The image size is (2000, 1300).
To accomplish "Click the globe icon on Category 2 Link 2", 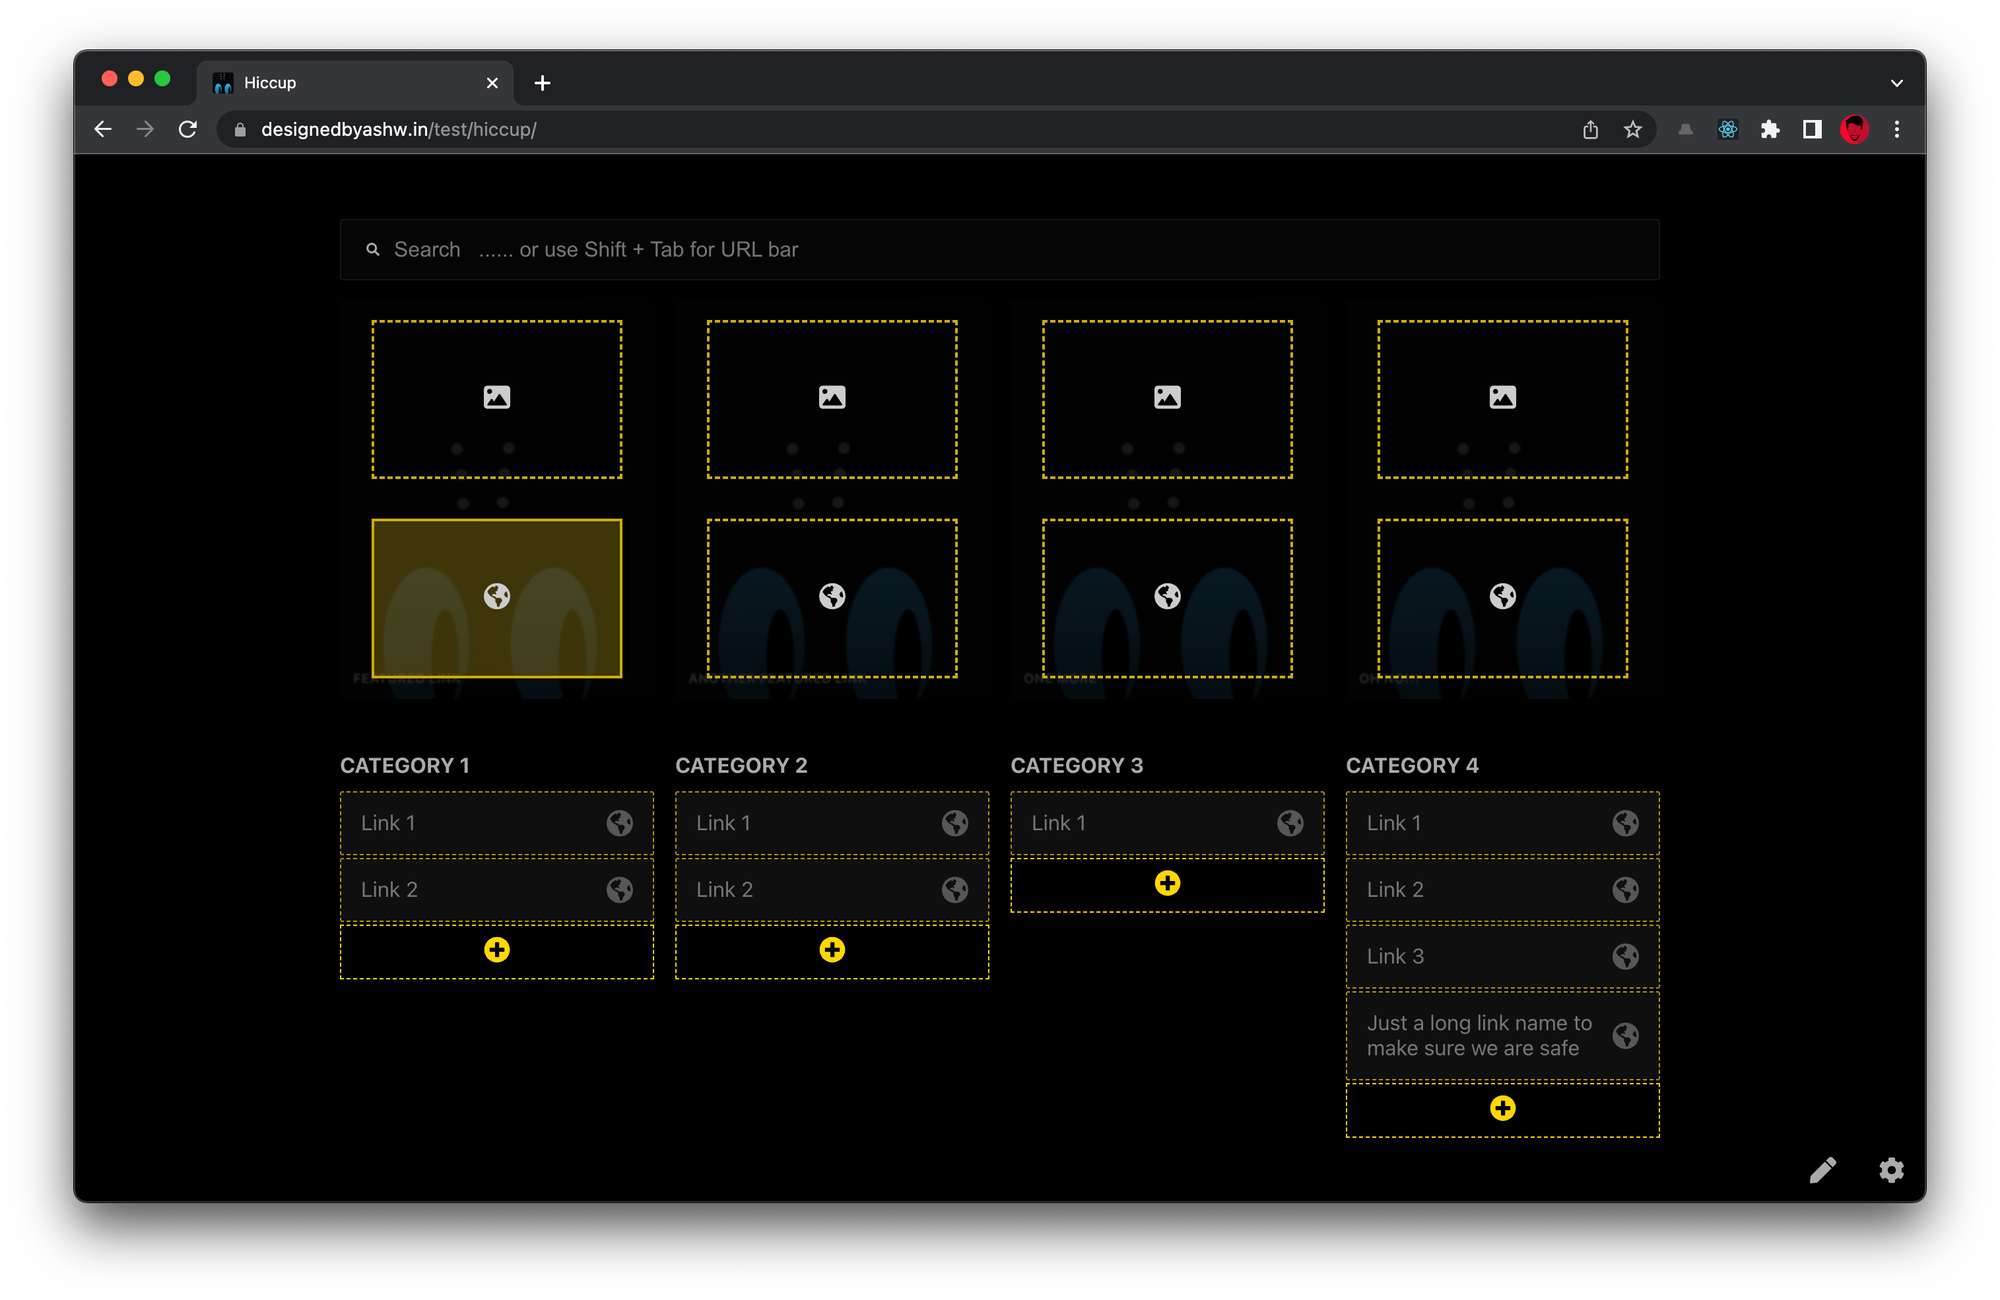I will pyautogui.click(x=955, y=890).
